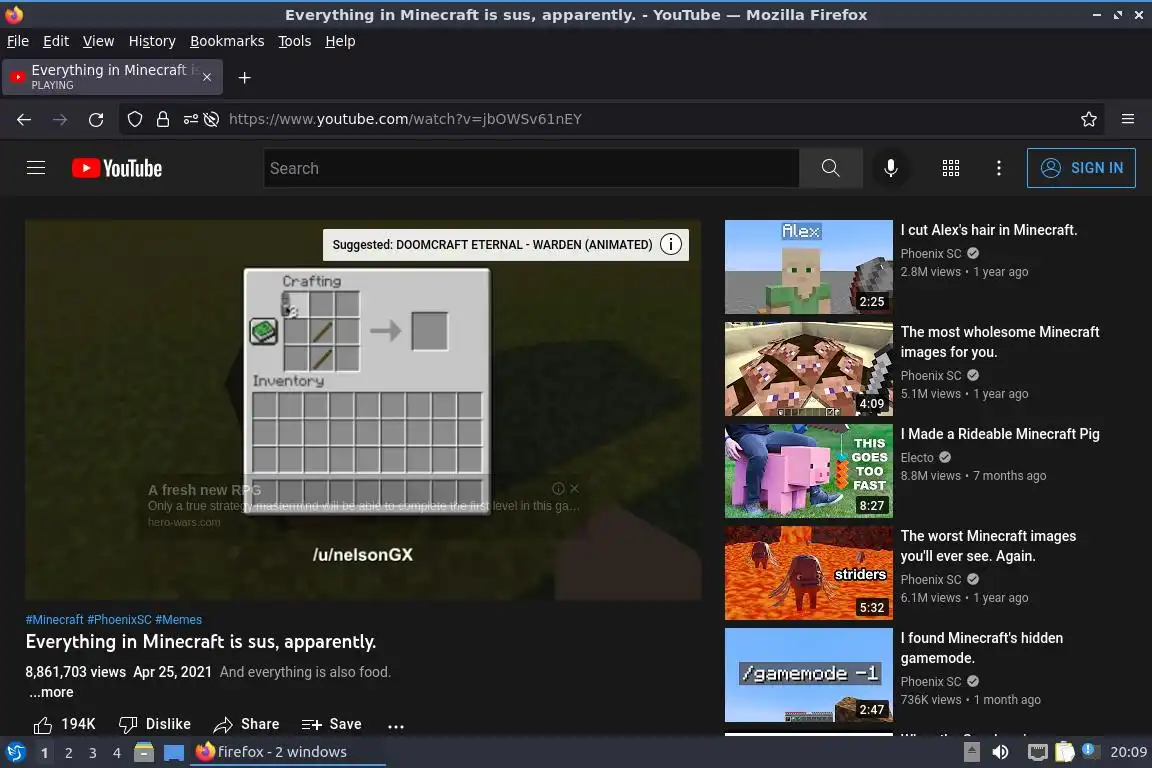Open hidden gamemode video thumbnail

808,675
